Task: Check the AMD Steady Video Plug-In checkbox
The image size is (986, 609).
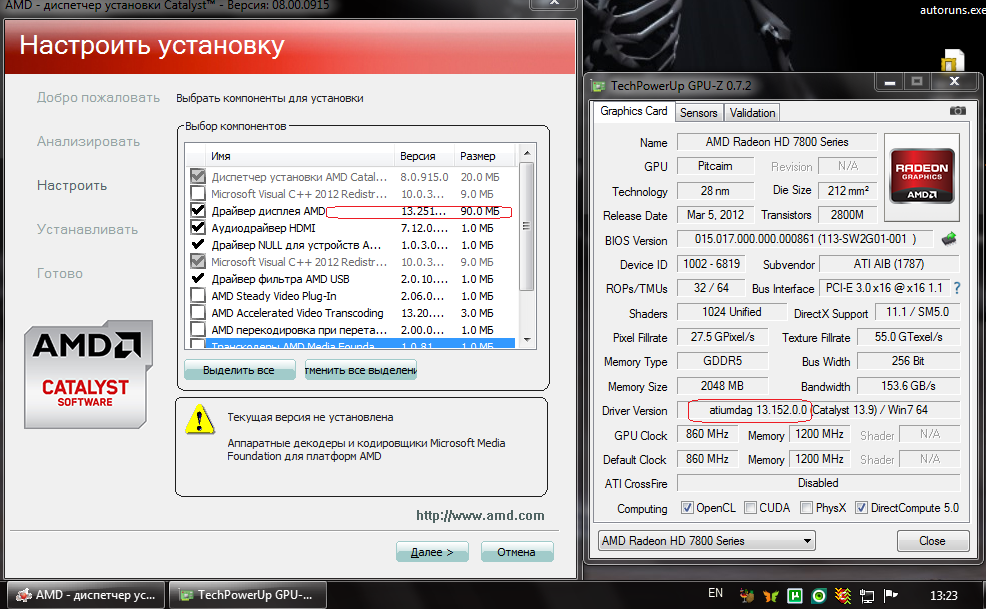Action: point(198,295)
